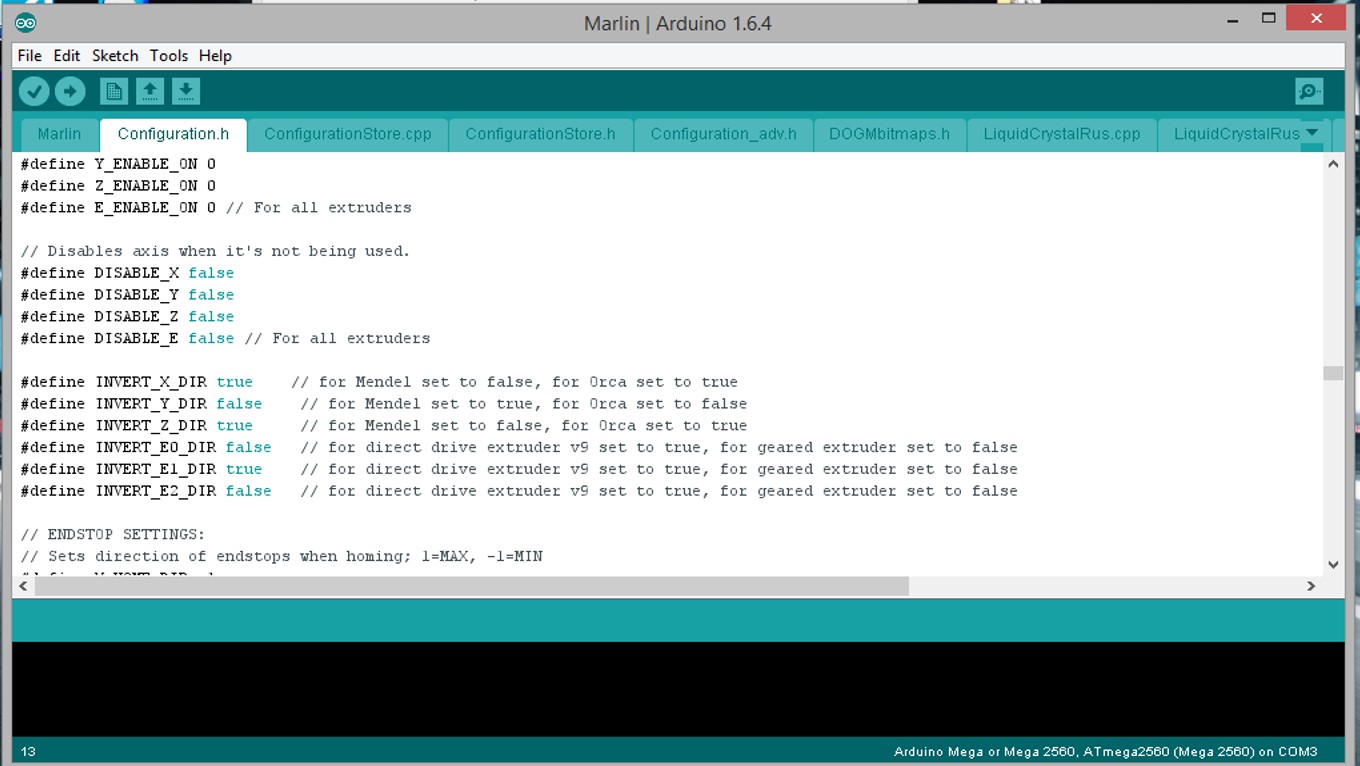
Task: Open the File menu
Action: [29, 56]
